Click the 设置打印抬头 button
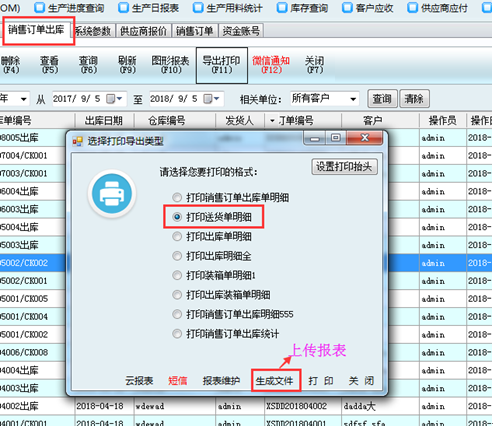This screenshot has width=493, height=426. pyautogui.click(x=344, y=166)
